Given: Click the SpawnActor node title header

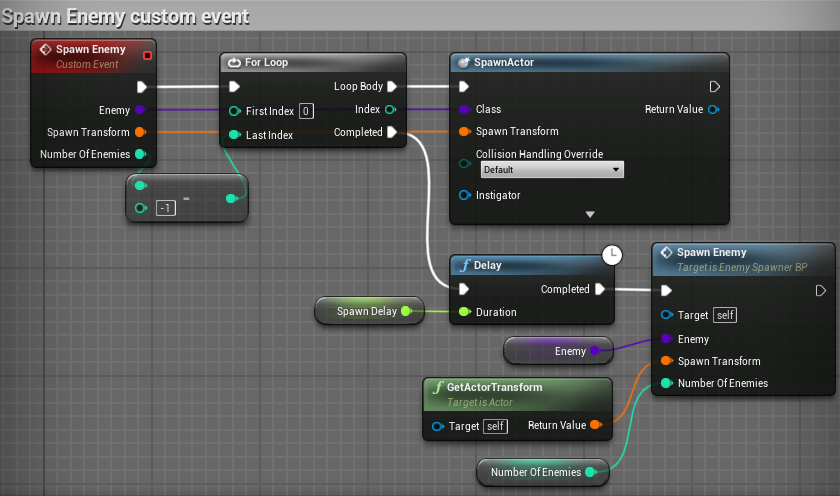Looking at the screenshot, I should point(509,62).
